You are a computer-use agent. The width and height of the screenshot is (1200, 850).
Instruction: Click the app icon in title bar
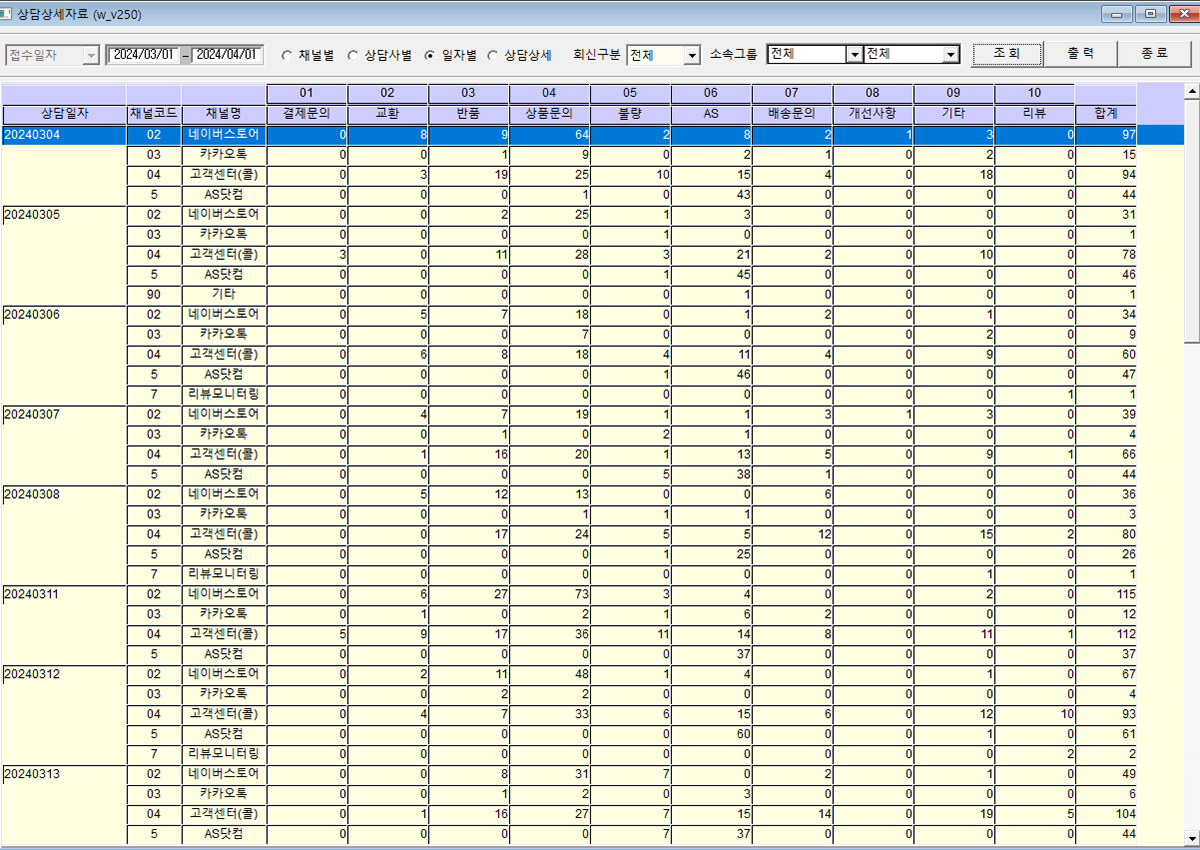coord(8,14)
